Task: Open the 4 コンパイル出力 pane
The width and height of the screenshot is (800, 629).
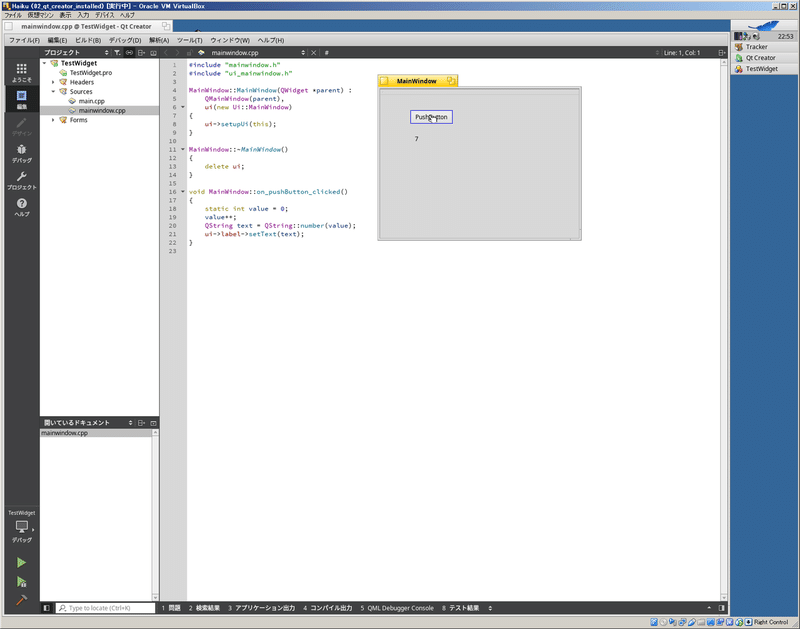Action: pyautogui.click(x=328, y=608)
